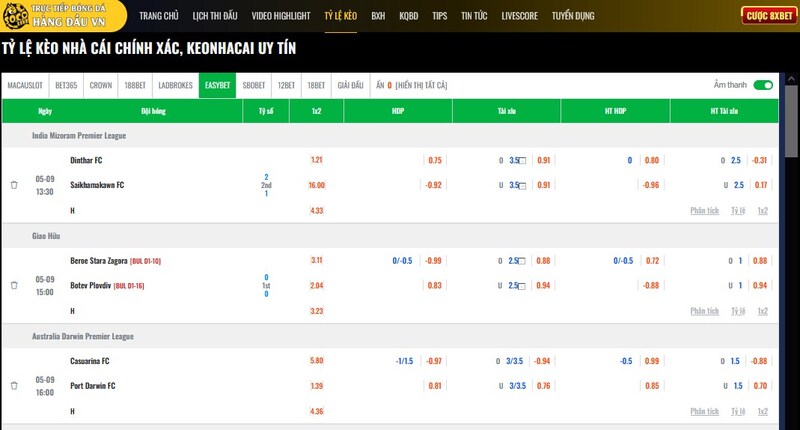The height and width of the screenshot is (430, 800).
Task: Click Hiển thị tất cả link
Action: click(421, 85)
